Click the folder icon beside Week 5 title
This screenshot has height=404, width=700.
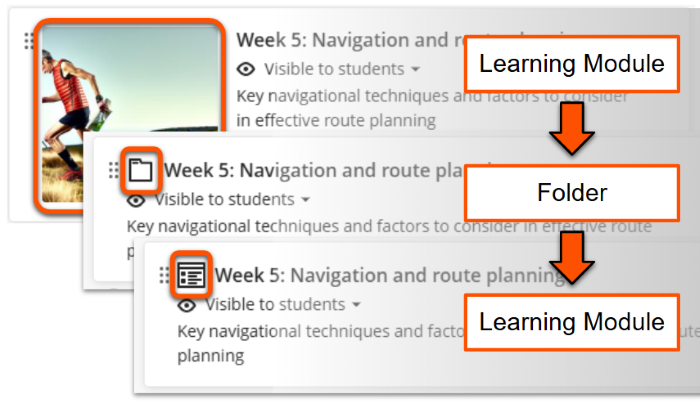(x=141, y=171)
